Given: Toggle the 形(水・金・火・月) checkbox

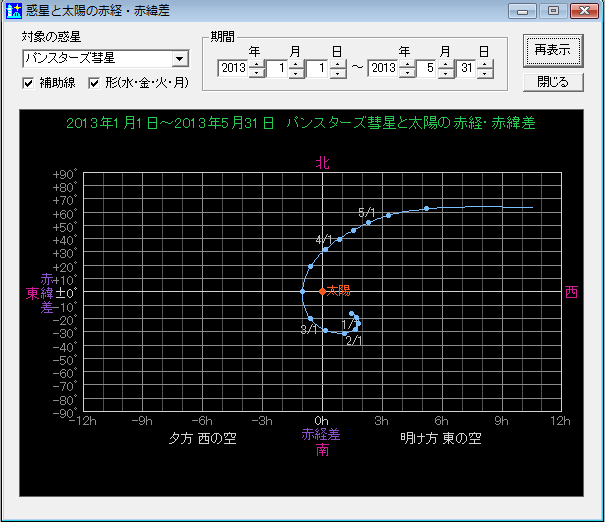Looking at the screenshot, I should (95, 83).
